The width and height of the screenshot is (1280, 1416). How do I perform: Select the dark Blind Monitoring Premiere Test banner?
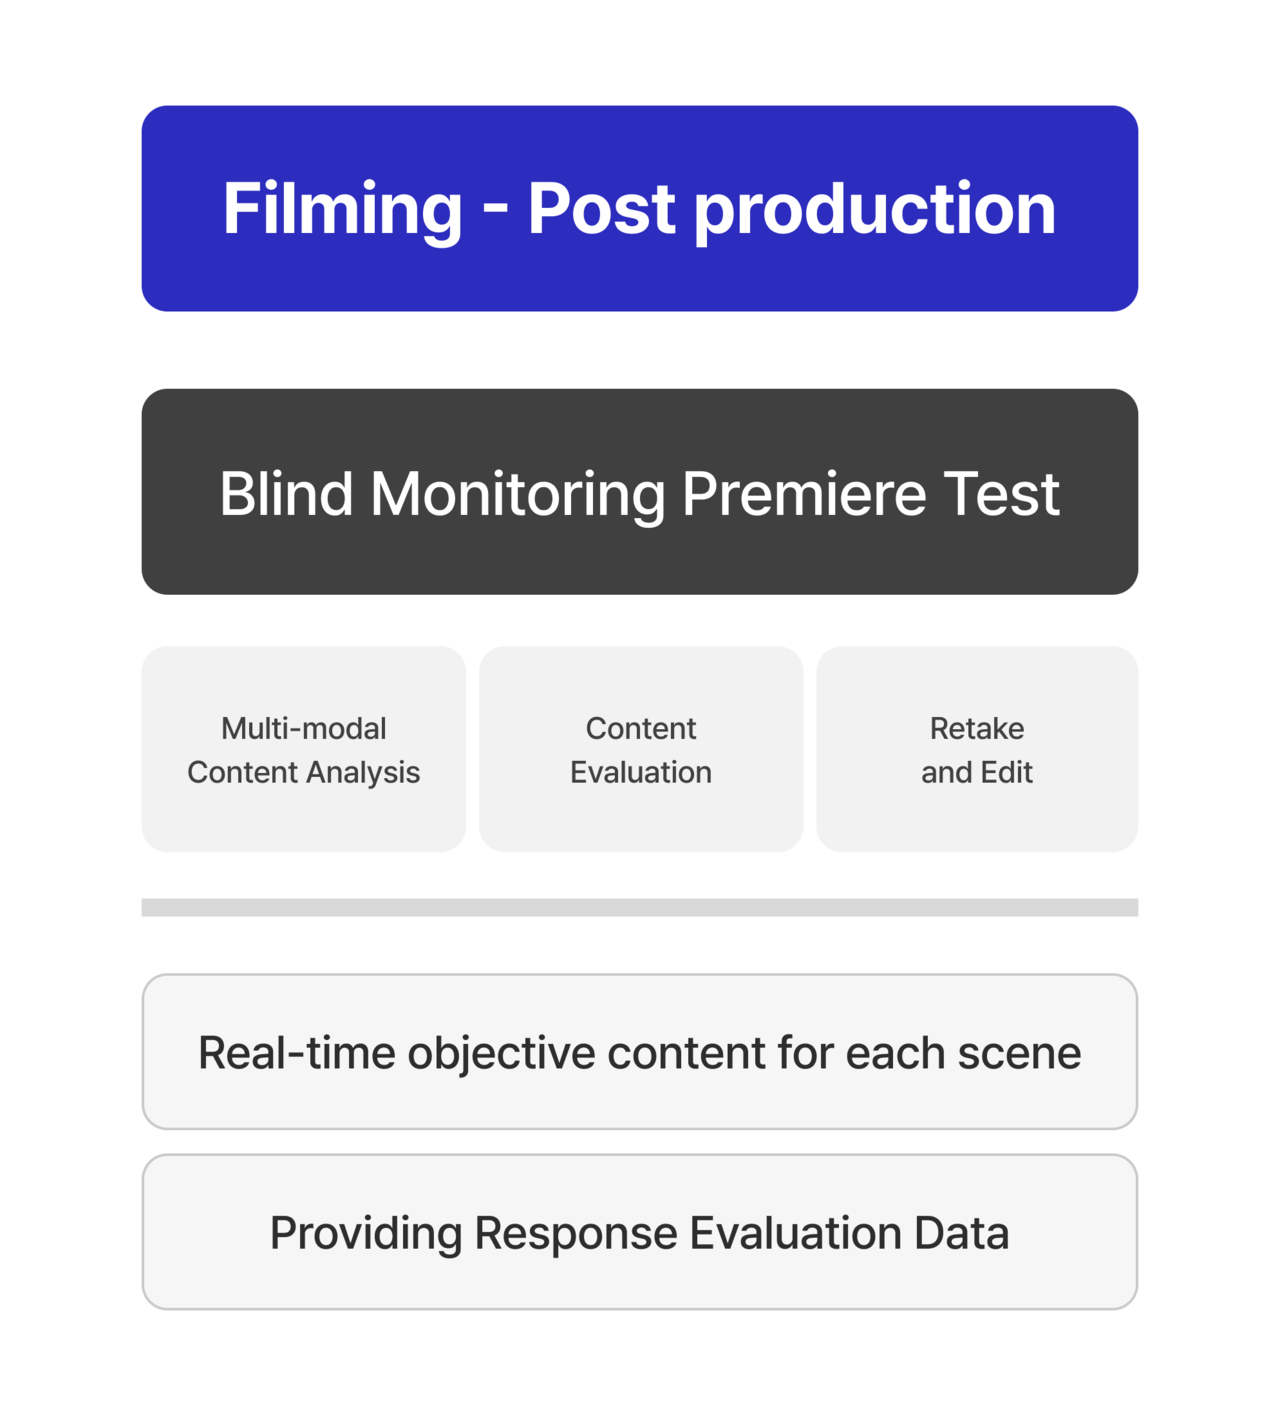click(640, 492)
